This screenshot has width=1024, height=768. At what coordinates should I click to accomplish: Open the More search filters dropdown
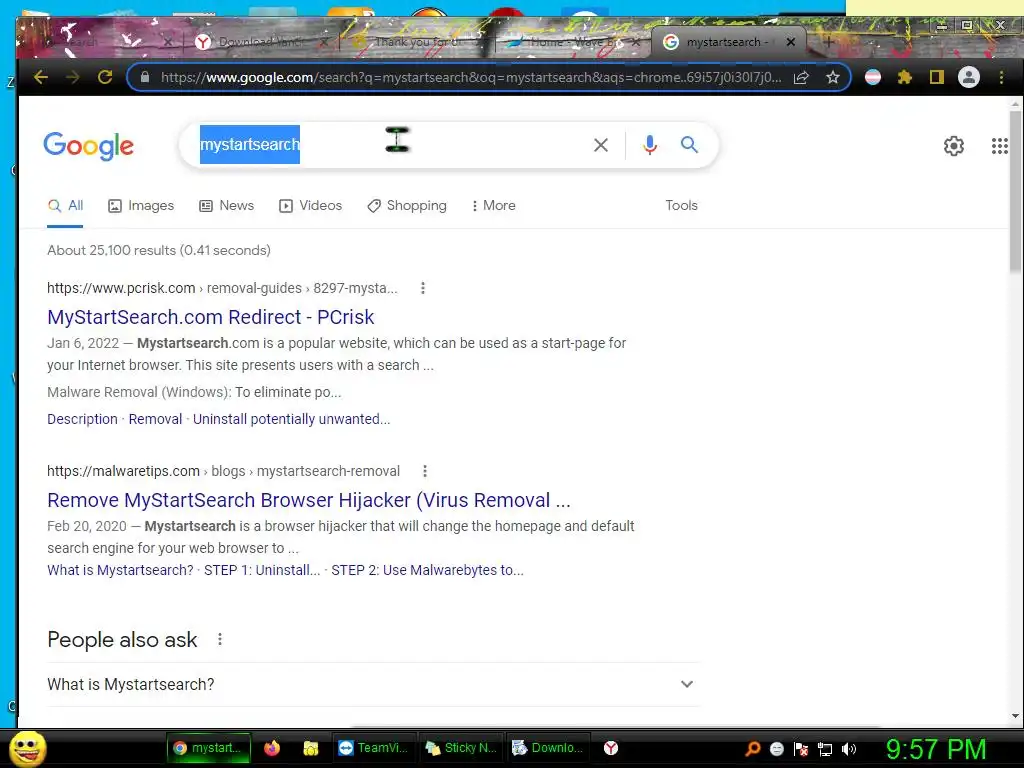[x=493, y=206]
